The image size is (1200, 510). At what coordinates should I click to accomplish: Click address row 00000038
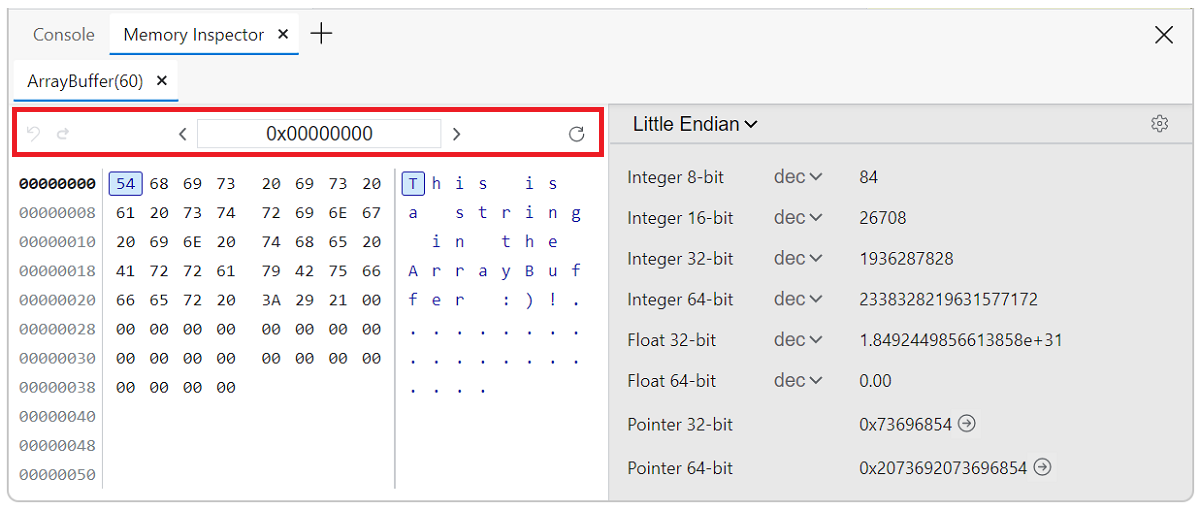(x=57, y=387)
